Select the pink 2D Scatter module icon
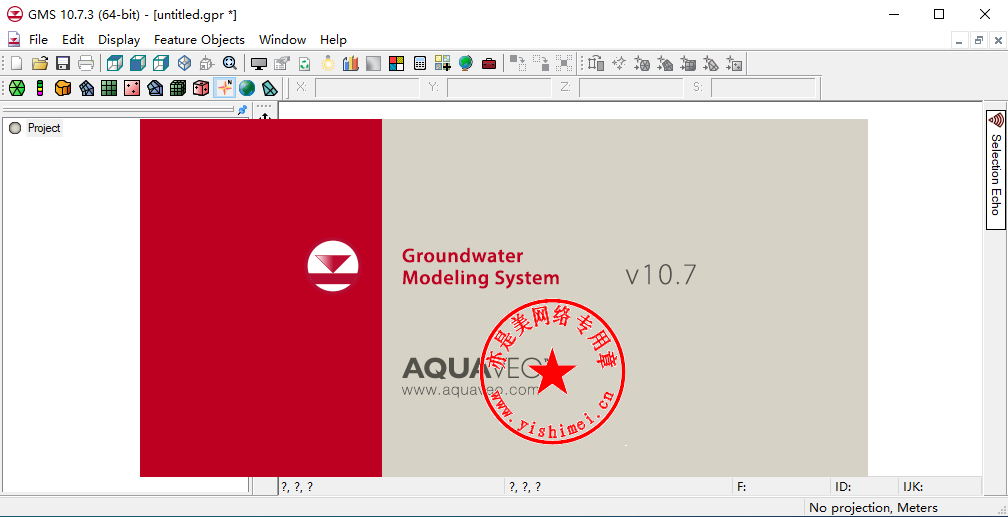The width and height of the screenshot is (1008, 517). click(132, 87)
